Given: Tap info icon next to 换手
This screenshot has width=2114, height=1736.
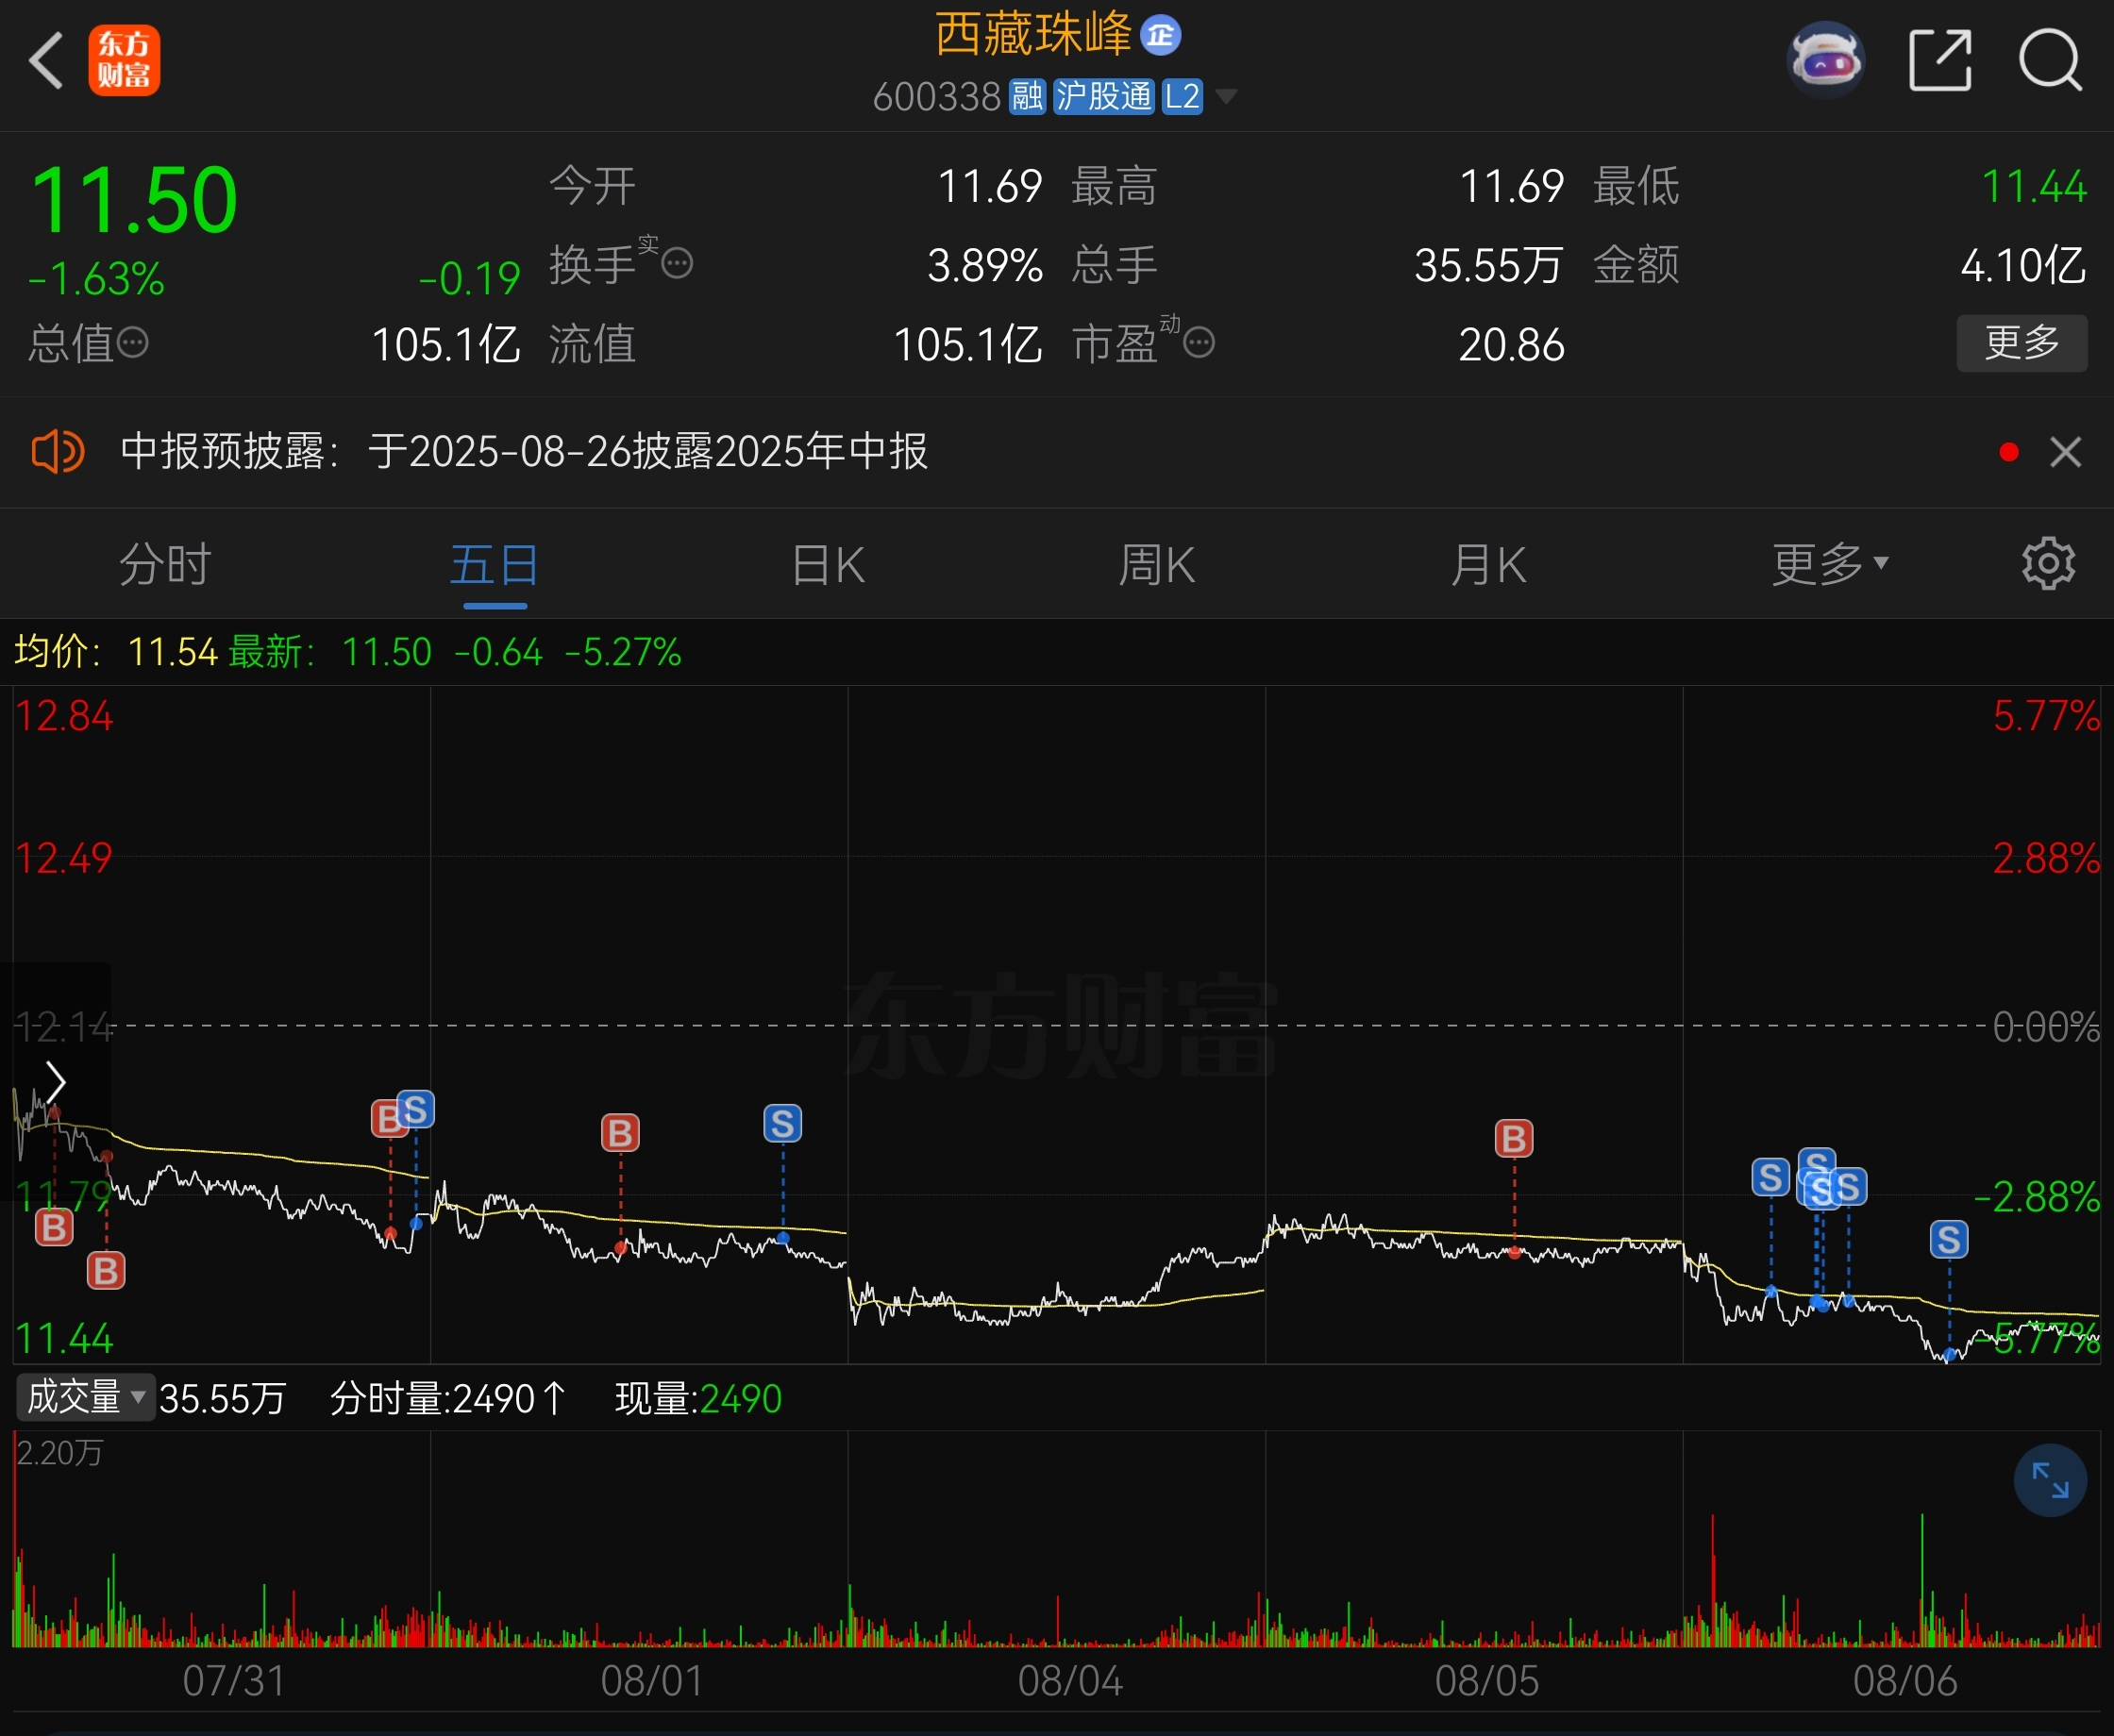Looking at the screenshot, I should [x=677, y=263].
